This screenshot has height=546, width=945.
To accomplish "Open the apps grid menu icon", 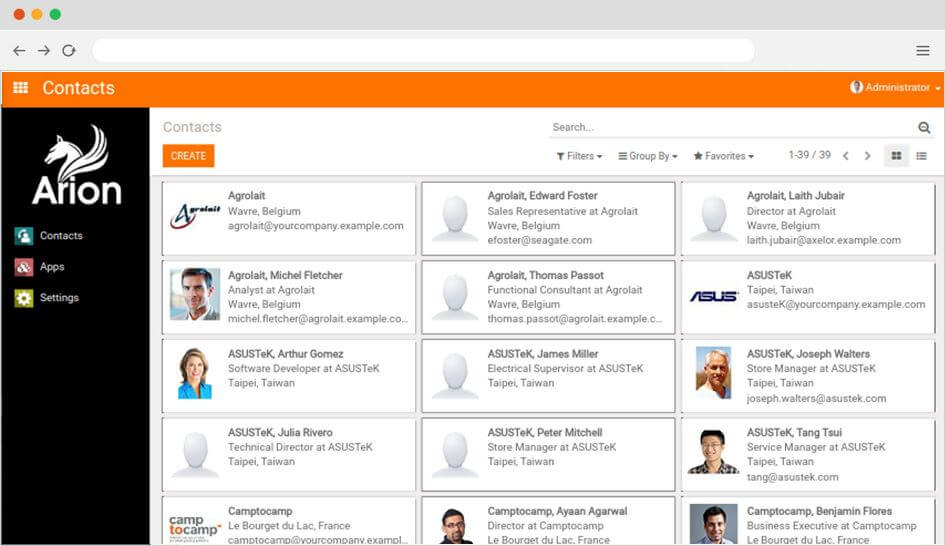I will (x=20, y=87).
